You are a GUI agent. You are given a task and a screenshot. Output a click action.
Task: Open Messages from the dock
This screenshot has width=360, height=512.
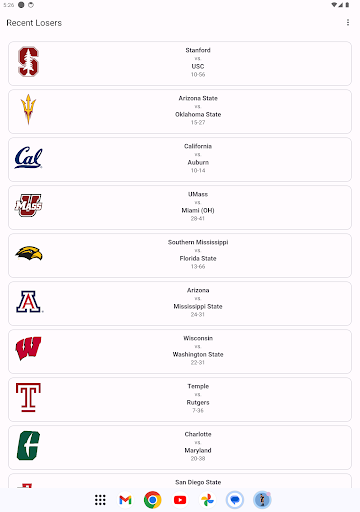pyautogui.click(x=235, y=500)
